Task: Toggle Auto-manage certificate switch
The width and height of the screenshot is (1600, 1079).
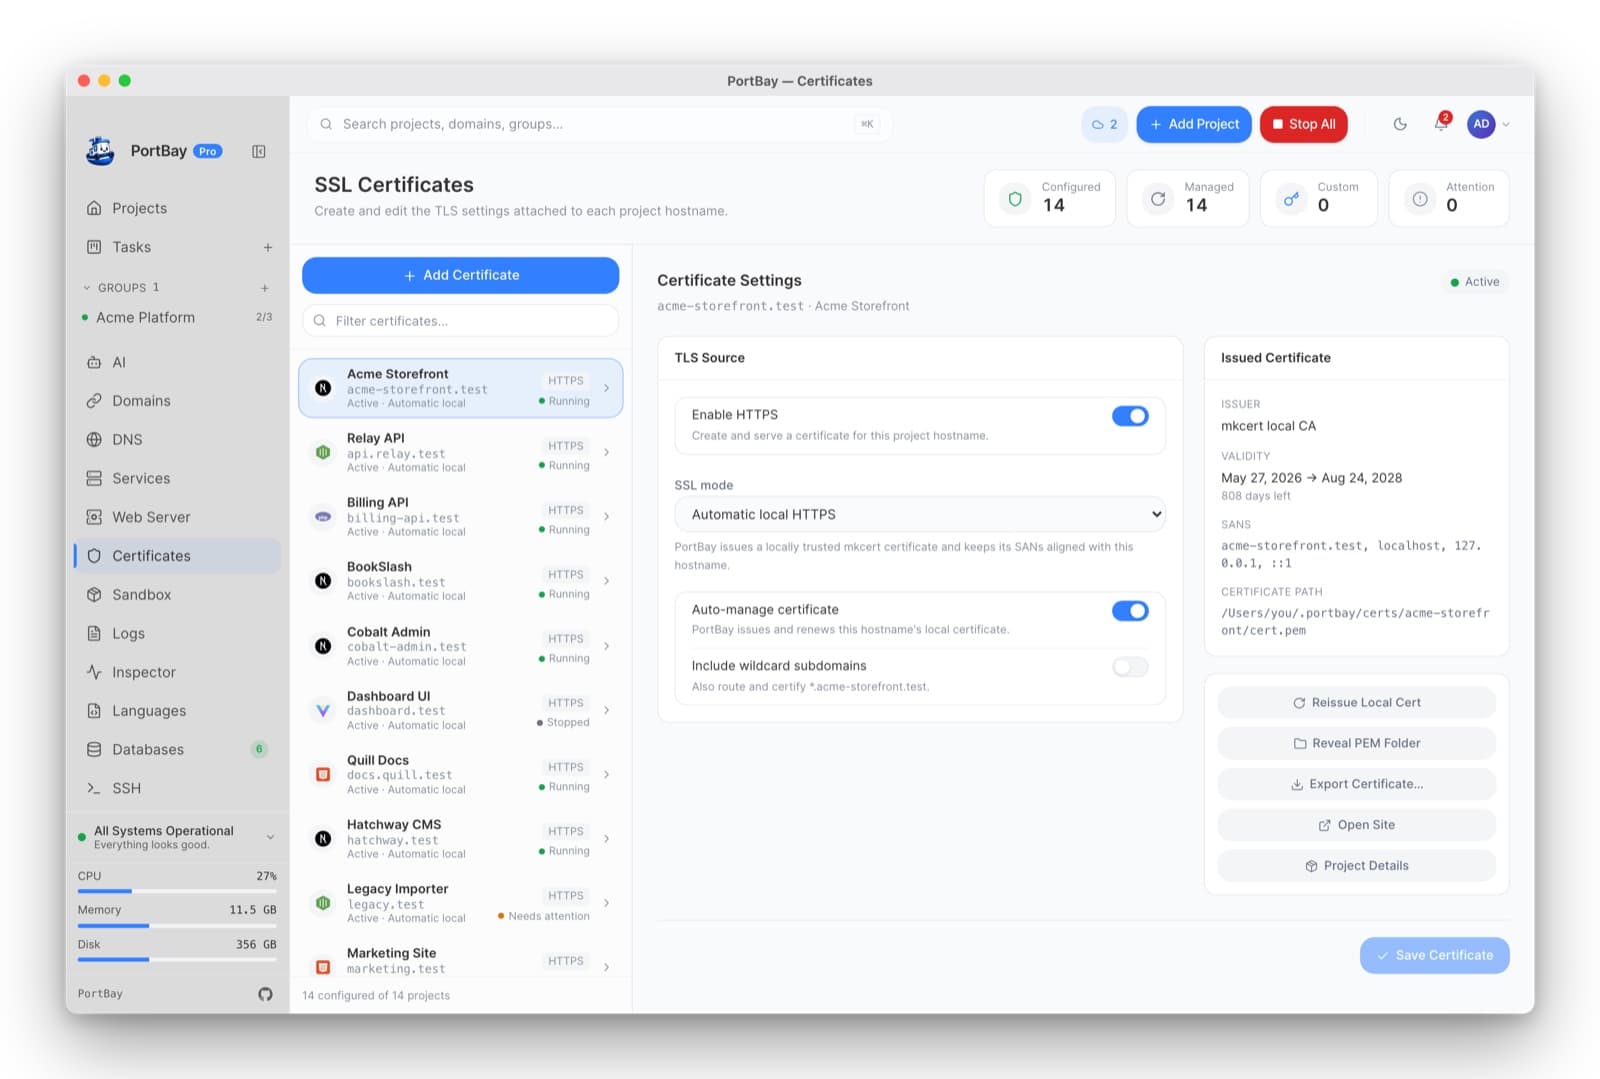Action: (1130, 611)
